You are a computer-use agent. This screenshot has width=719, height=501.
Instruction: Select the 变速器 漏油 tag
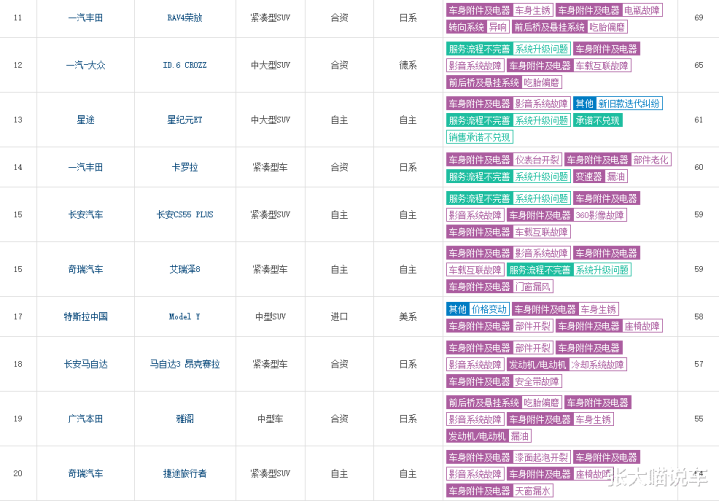[x=601, y=176]
